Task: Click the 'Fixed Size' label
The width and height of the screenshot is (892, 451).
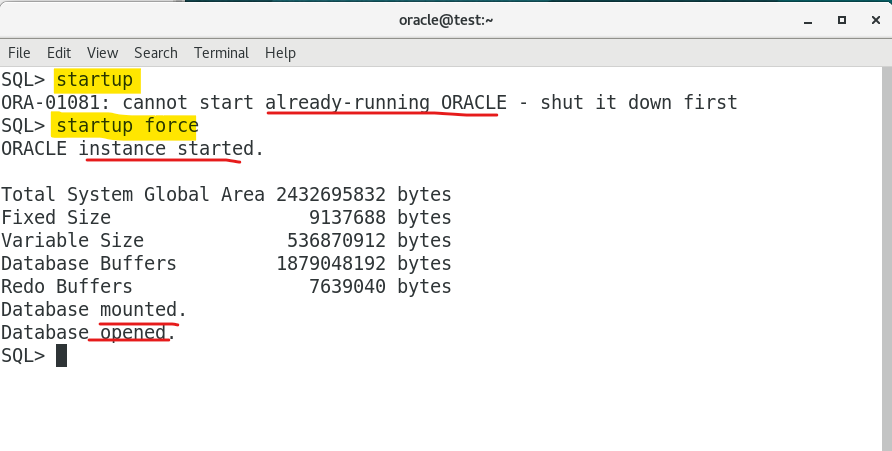Action: (56, 217)
